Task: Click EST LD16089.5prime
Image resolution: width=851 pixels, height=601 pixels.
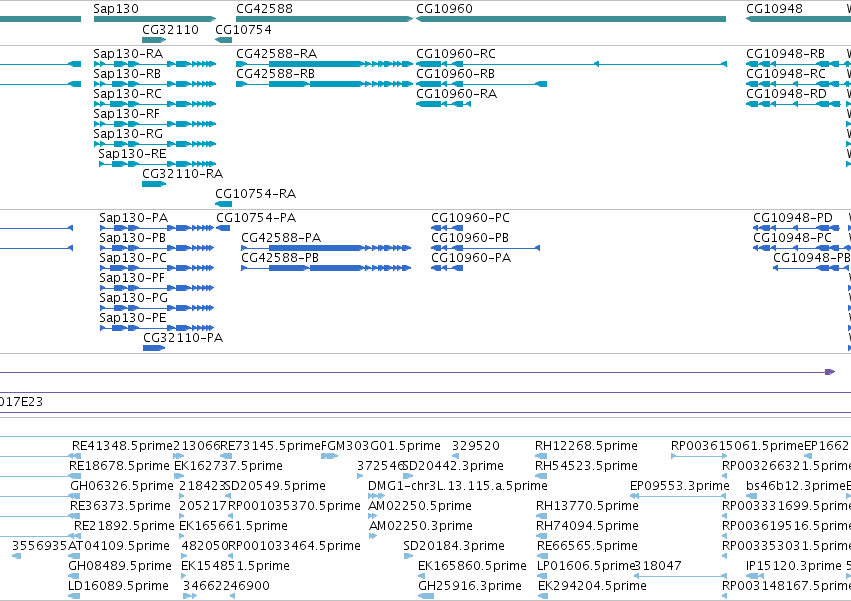Action: [x=118, y=586]
